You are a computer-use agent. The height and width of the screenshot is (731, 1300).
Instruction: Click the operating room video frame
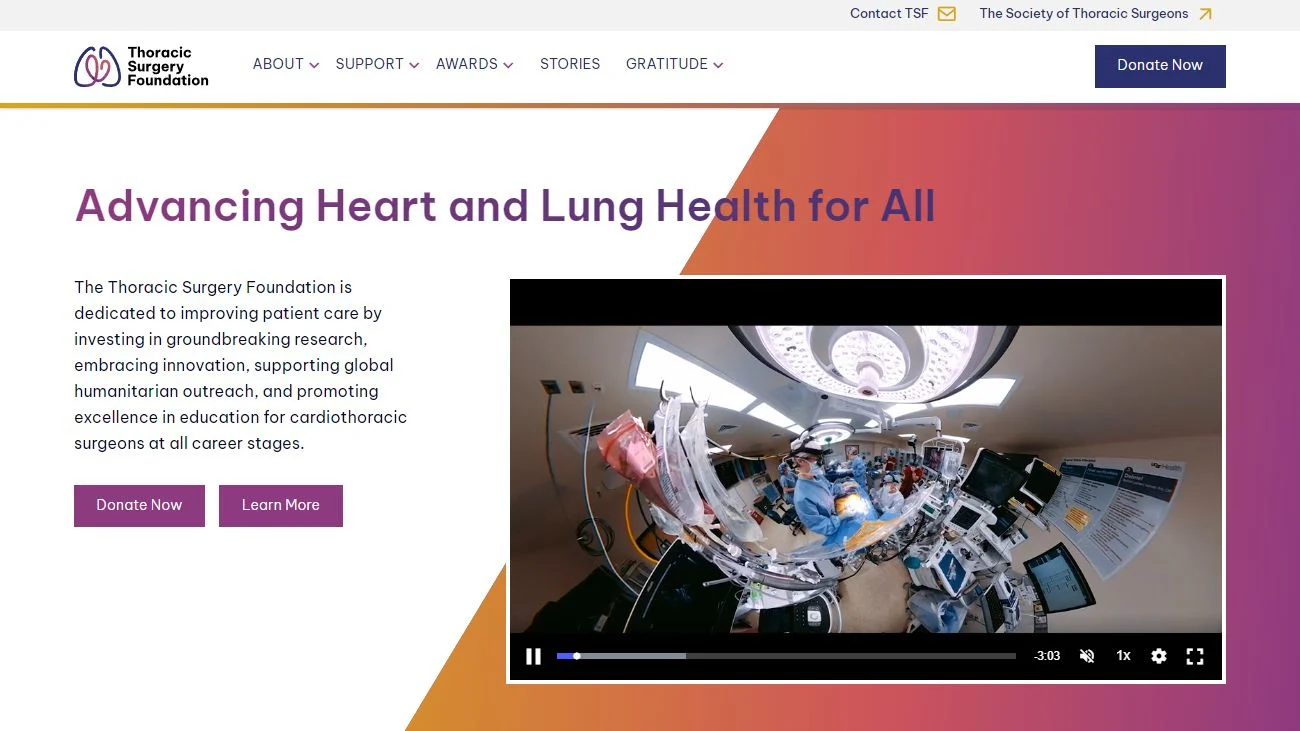point(866,478)
